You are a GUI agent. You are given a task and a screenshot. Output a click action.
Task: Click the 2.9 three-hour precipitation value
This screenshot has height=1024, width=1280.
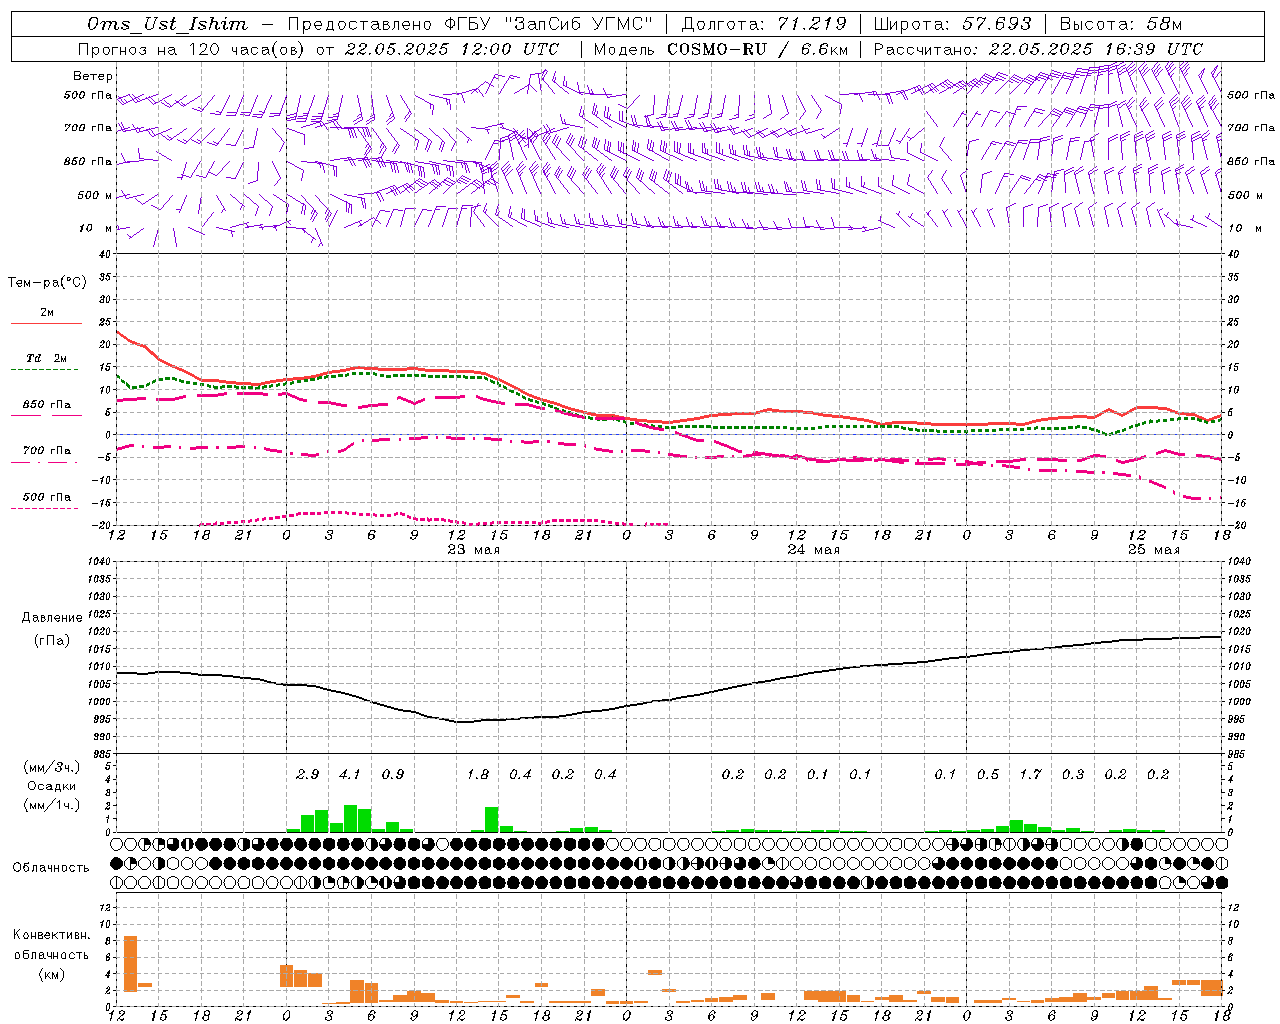(x=308, y=775)
